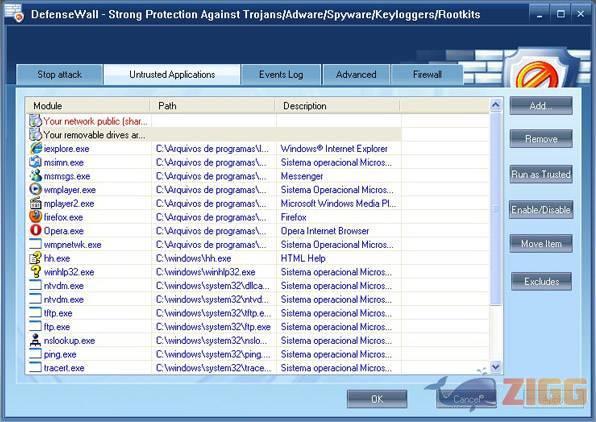
Task: Click the Run as Trusted button
Action: click(541, 175)
